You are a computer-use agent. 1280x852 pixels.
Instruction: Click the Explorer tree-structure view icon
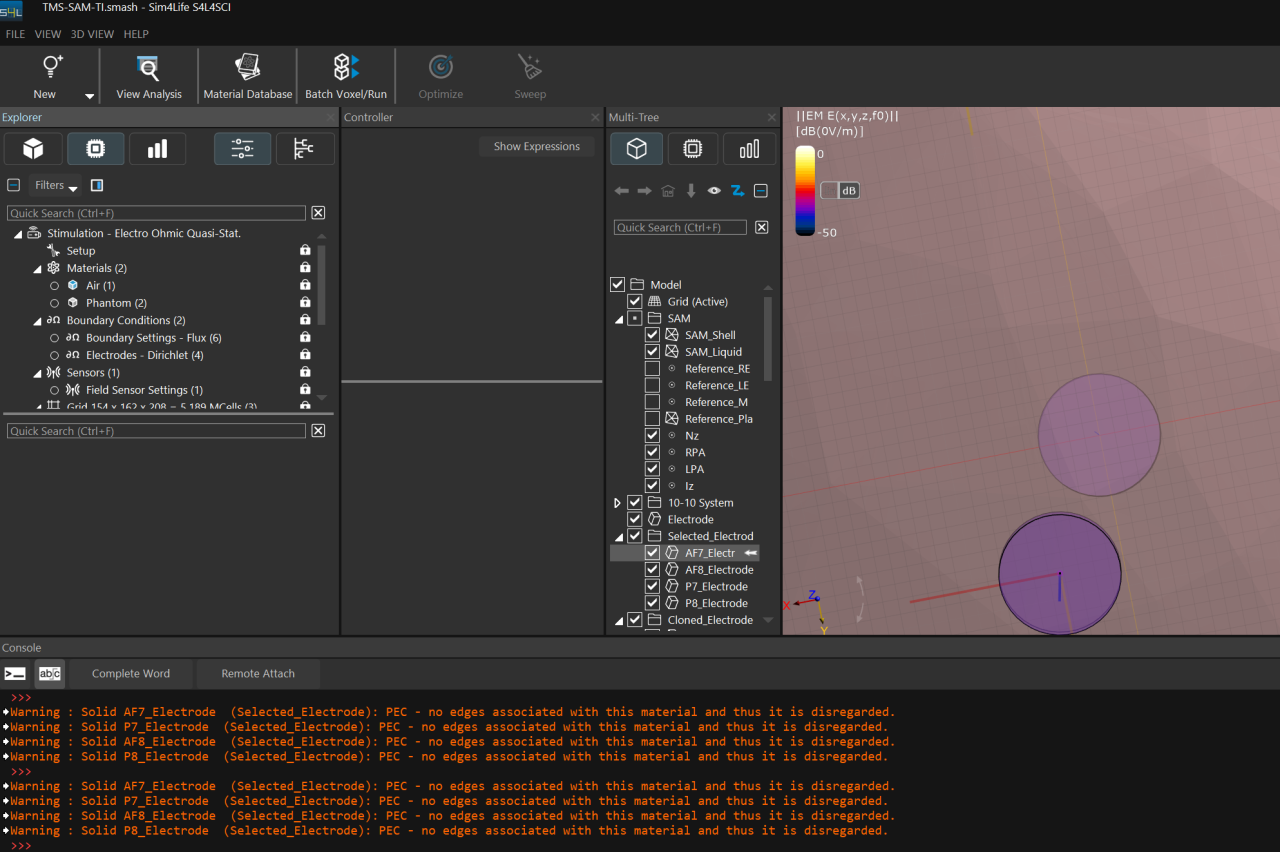tap(304, 149)
